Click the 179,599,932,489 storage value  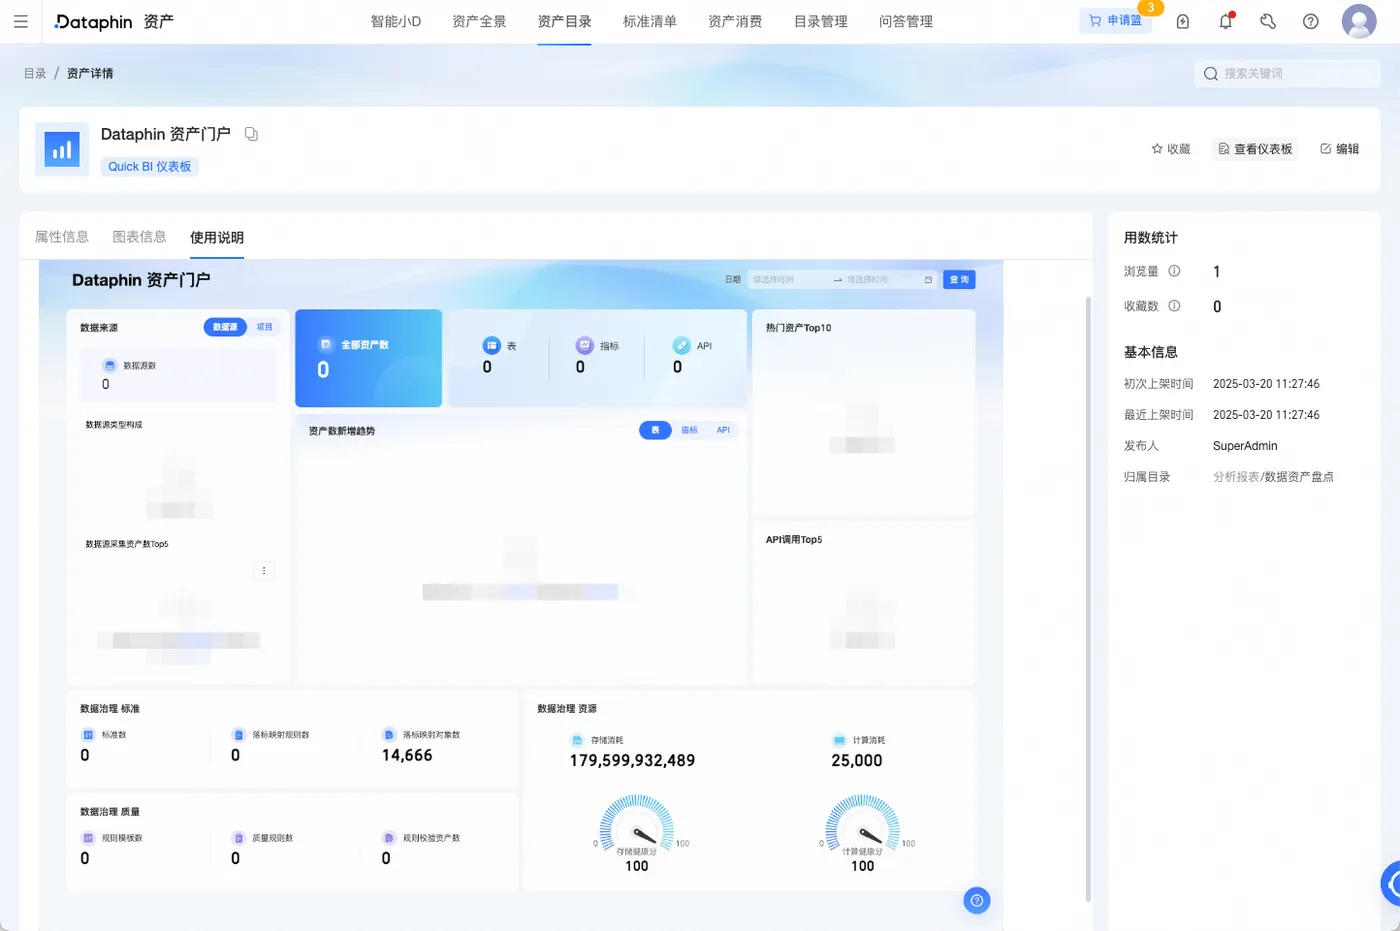tap(632, 761)
